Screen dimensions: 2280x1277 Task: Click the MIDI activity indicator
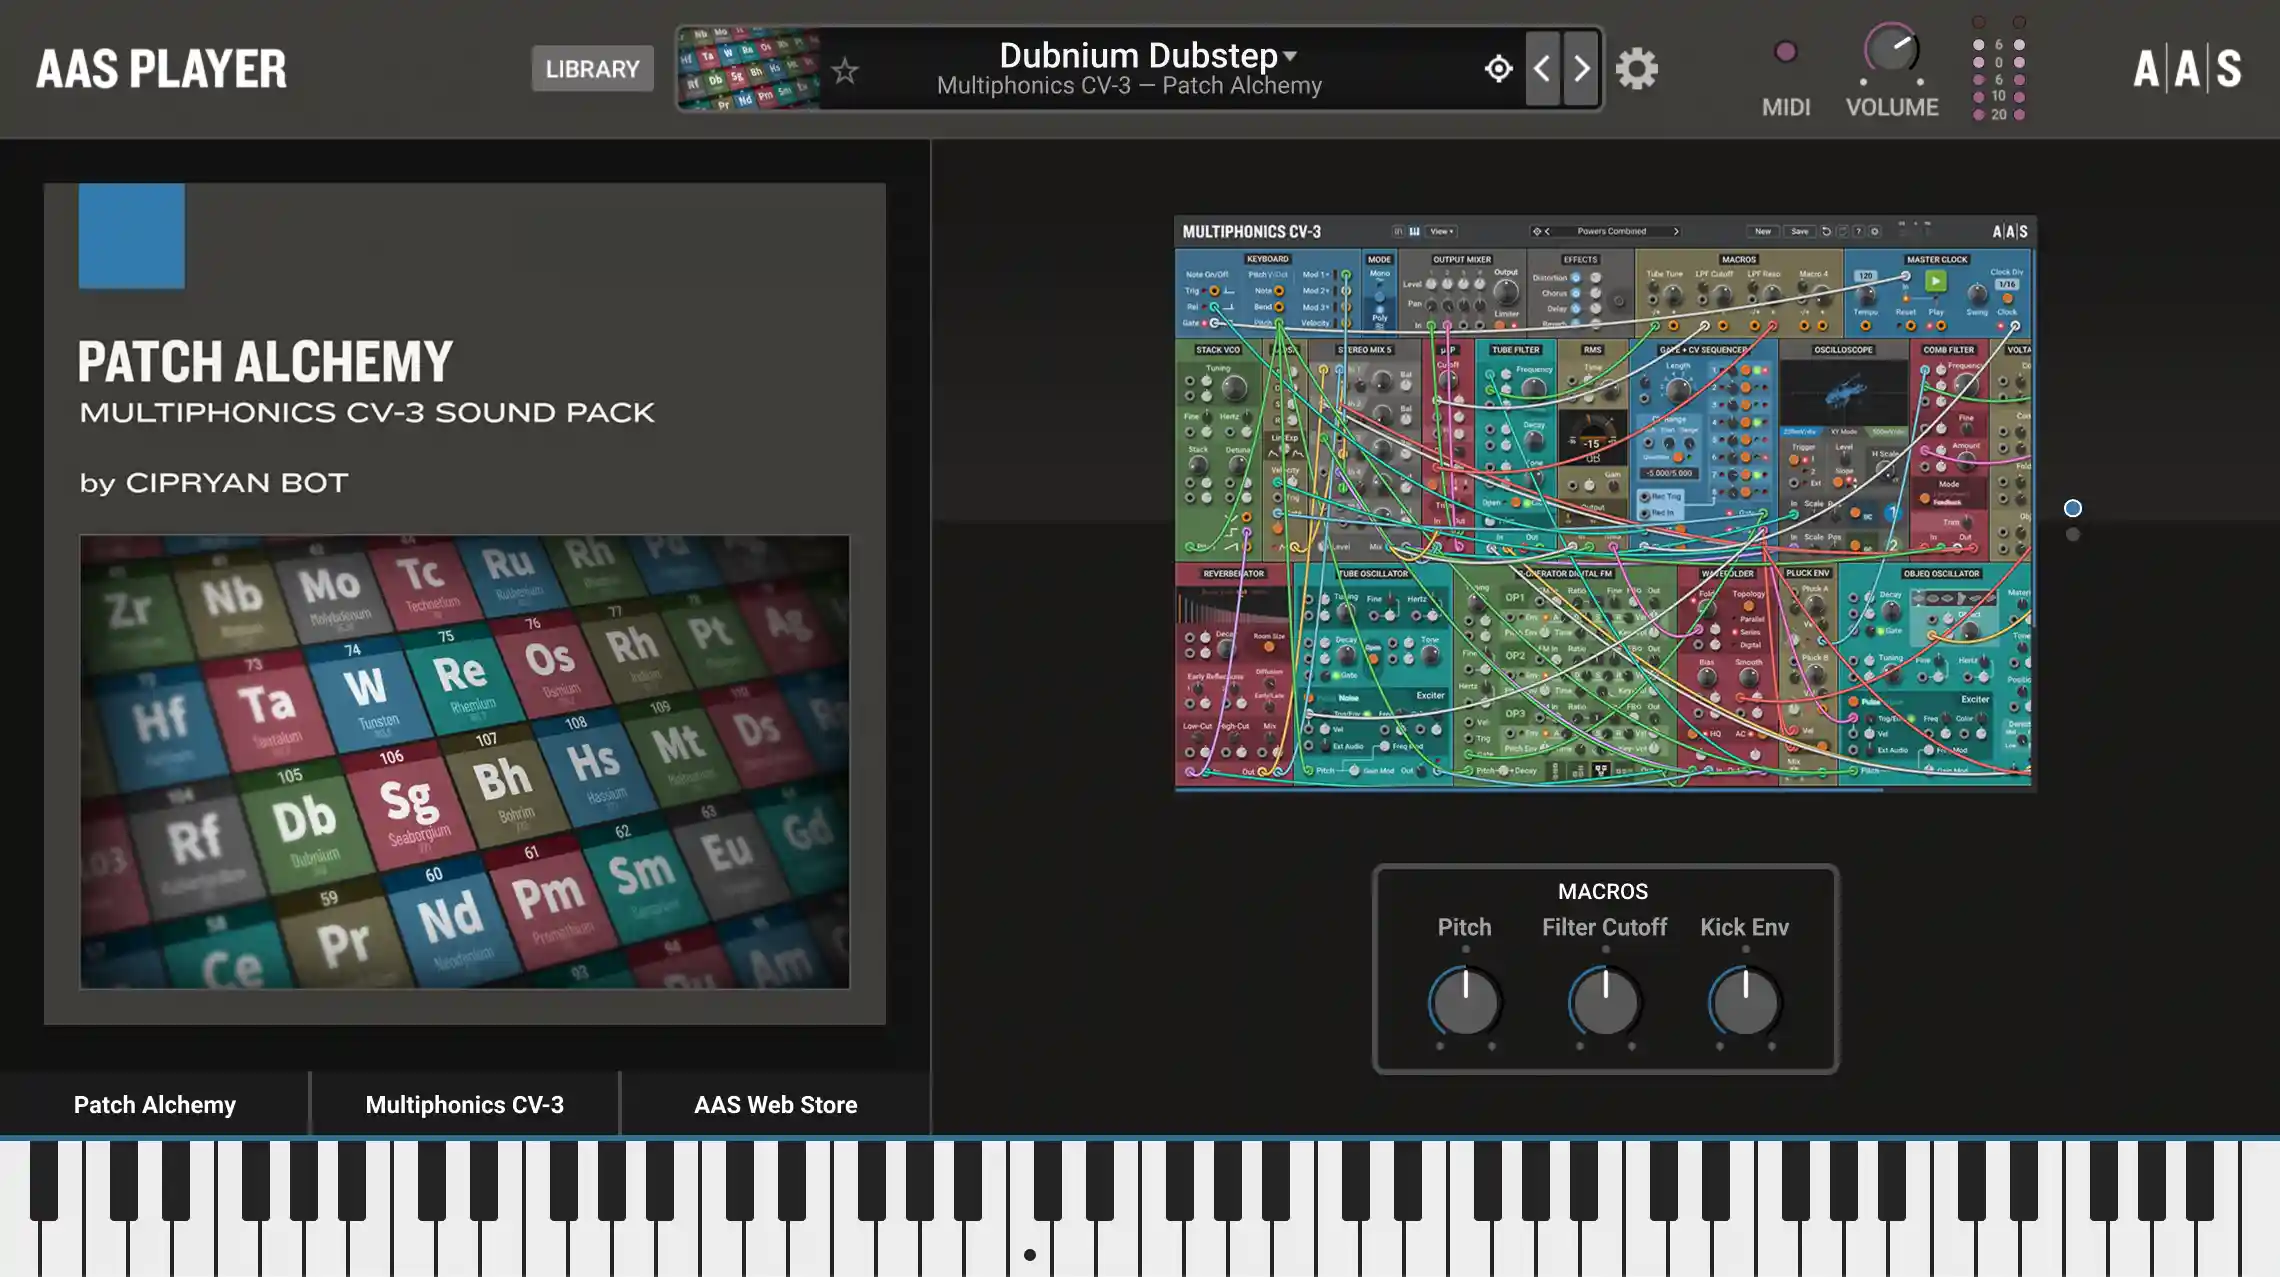coord(1785,52)
